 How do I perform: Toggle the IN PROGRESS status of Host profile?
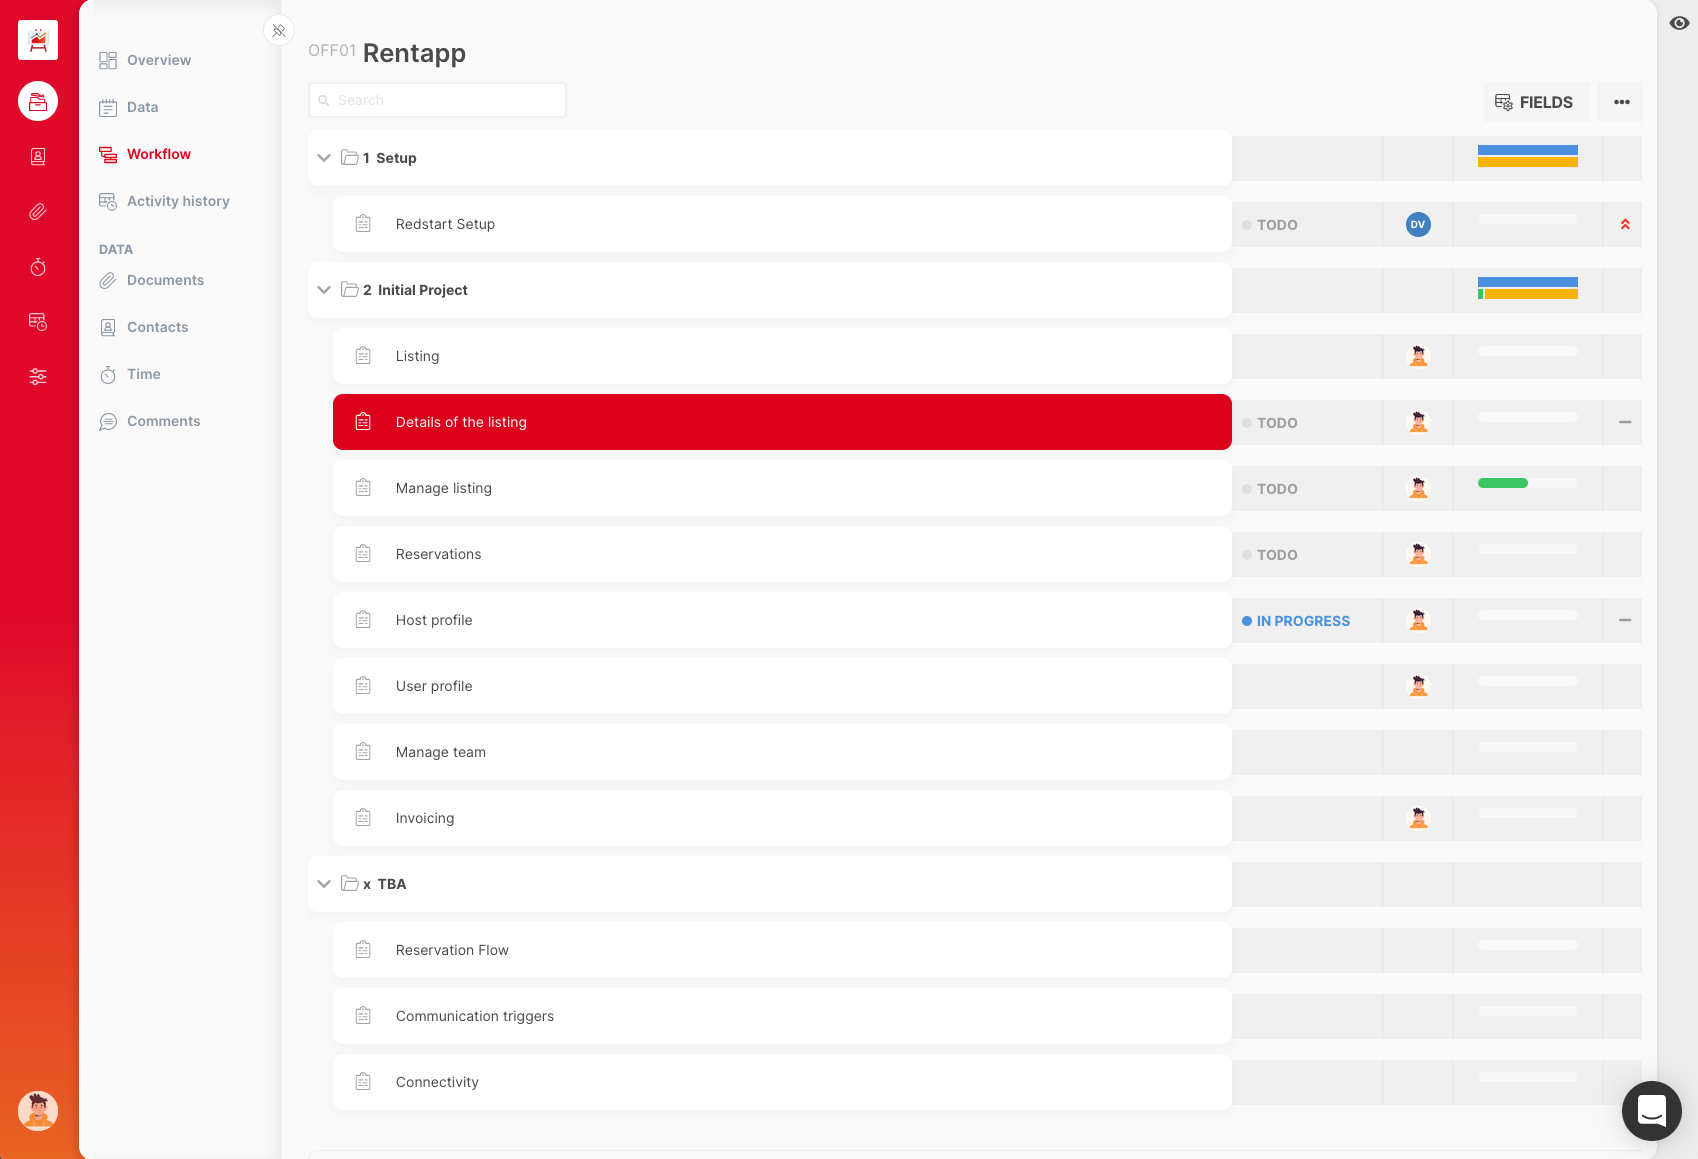click(1296, 621)
